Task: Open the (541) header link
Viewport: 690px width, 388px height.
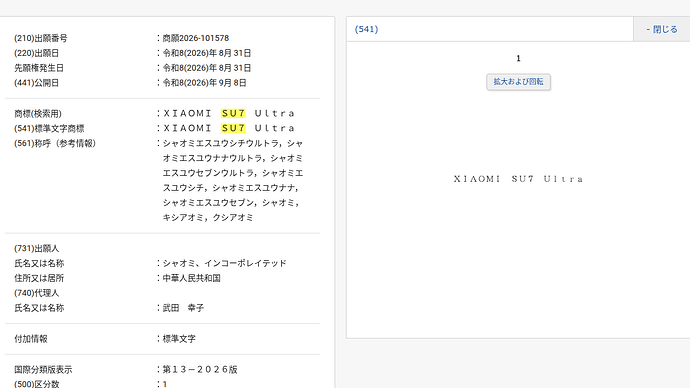Action: [367, 29]
